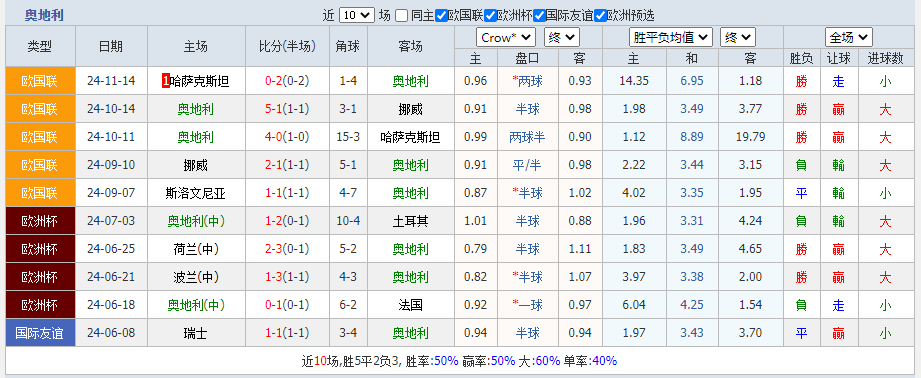921x378 pixels.
Task: Click the red card marker before 哈萨克斯坦
Action: tap(165, 81)
